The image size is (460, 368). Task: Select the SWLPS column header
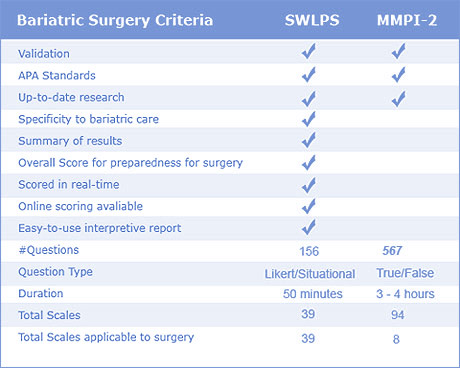click(x=312, y=20)
